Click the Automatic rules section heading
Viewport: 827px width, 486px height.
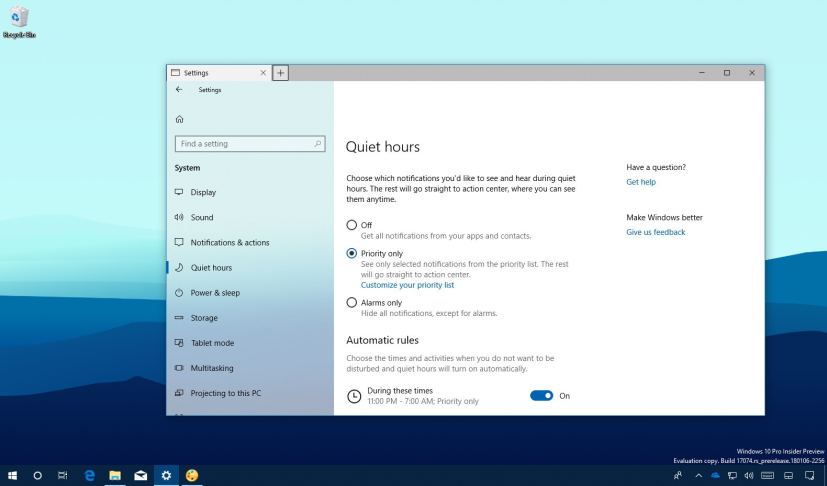click(x=382, y=340)
